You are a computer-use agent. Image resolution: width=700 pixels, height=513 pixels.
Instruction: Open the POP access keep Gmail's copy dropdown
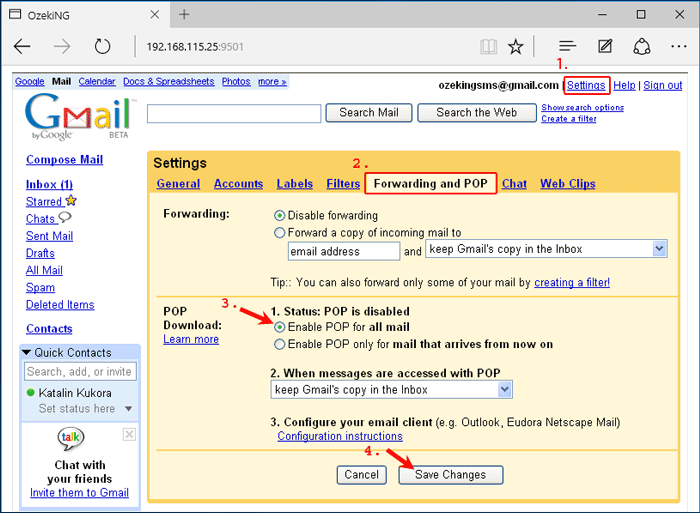pos(391,390)
